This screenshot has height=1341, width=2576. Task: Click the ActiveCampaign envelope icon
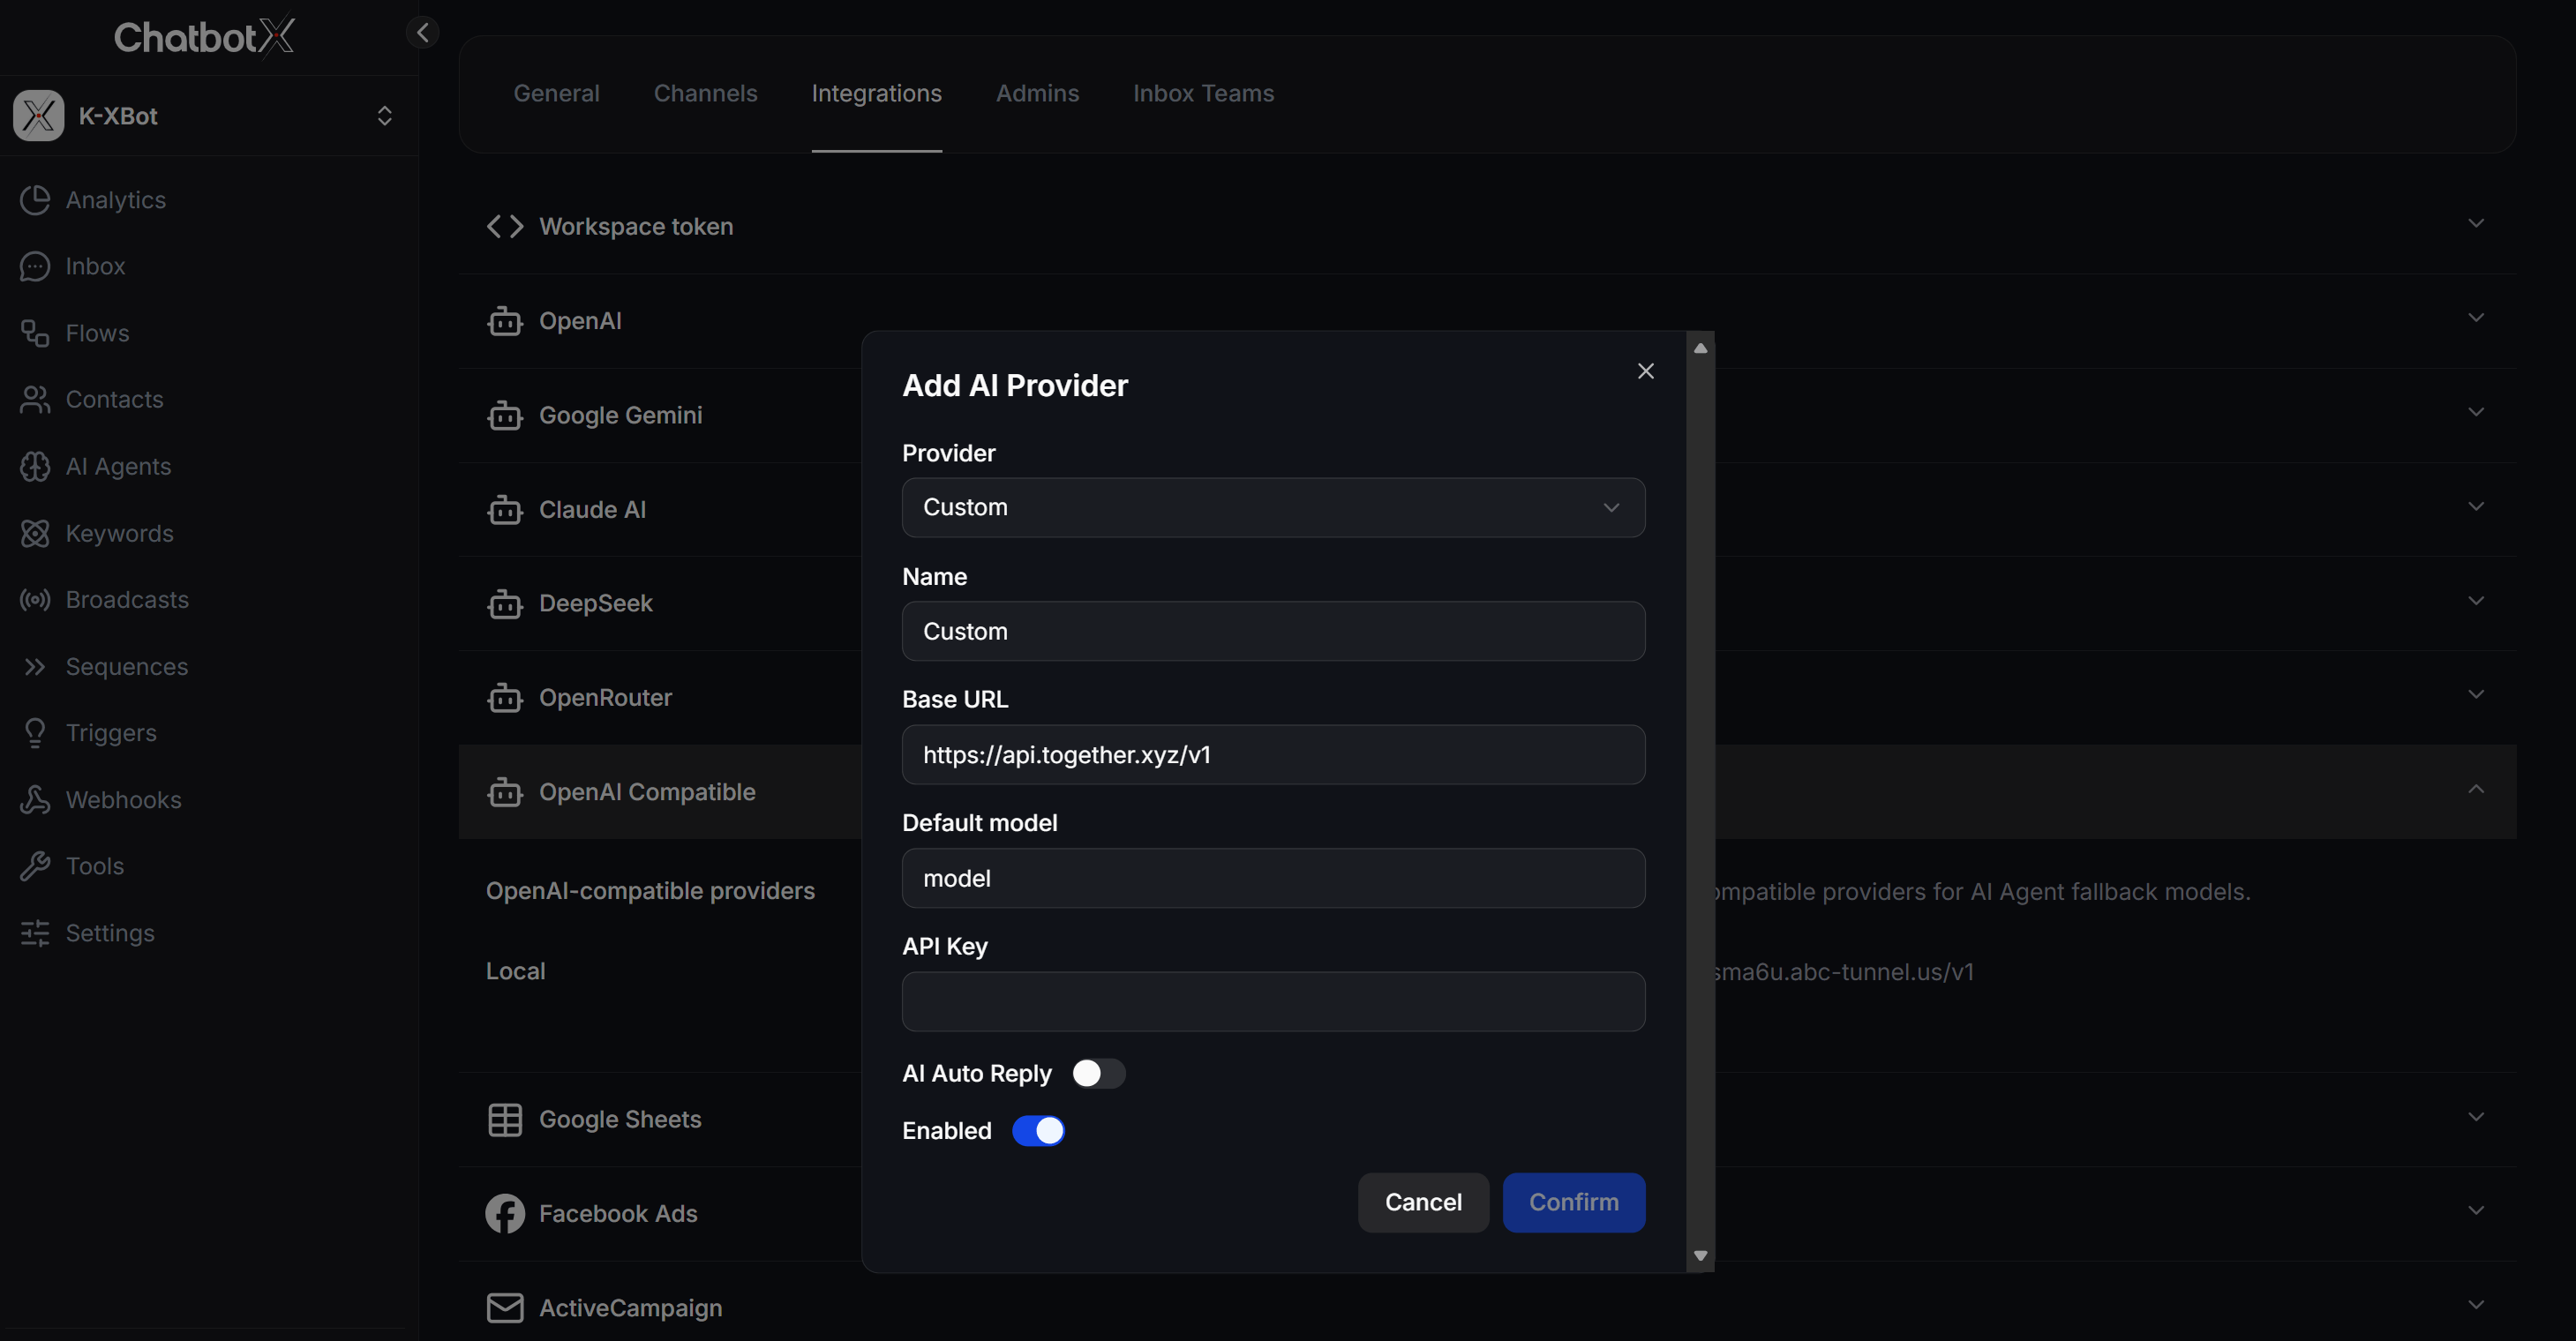pyautogui.click(x=505, y=1307)
